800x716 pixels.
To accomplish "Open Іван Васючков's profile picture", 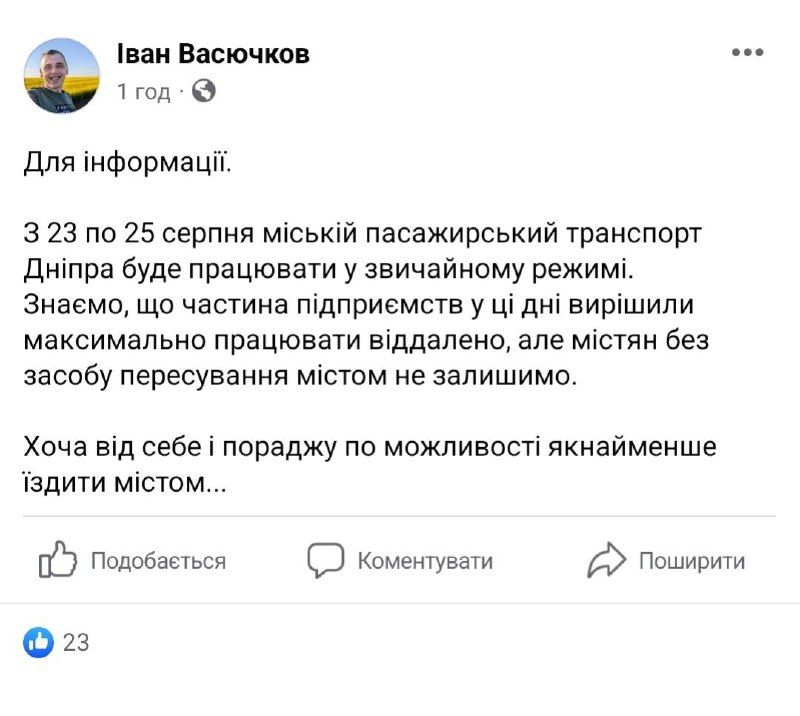I will pyautogui.click(x=62, y=76).
